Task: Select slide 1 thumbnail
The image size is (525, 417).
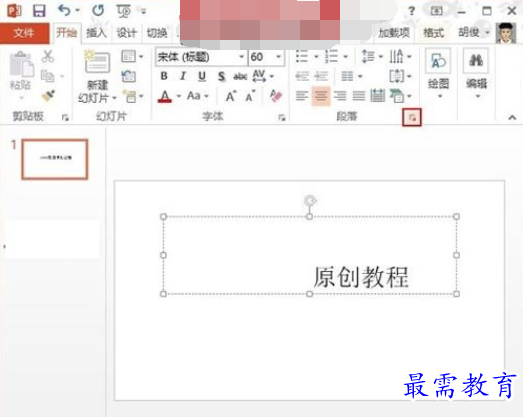Action: coord(55,159)
